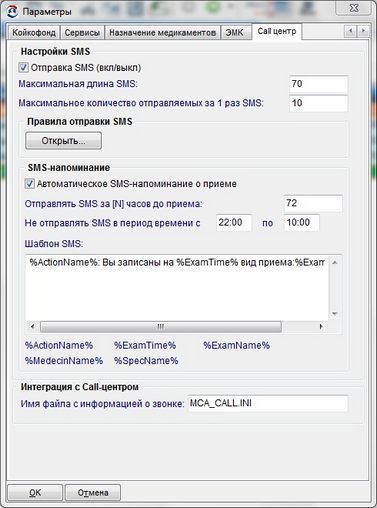The height and width of the screenshot is (508, 377).
Task: Click the Максимальная длина SMS field
Action: pyautogui.click(x=319, y=84)
